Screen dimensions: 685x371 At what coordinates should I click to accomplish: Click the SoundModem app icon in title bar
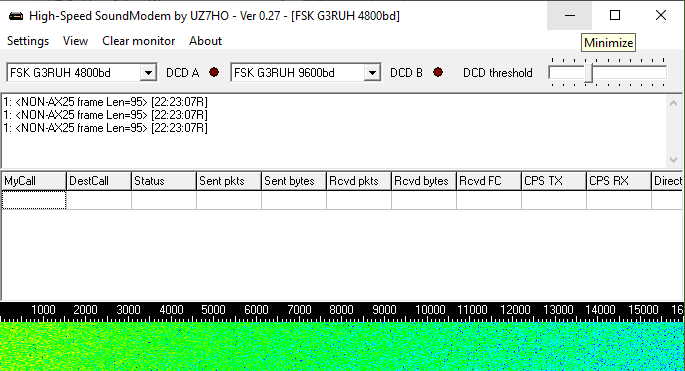pos(16,16)
